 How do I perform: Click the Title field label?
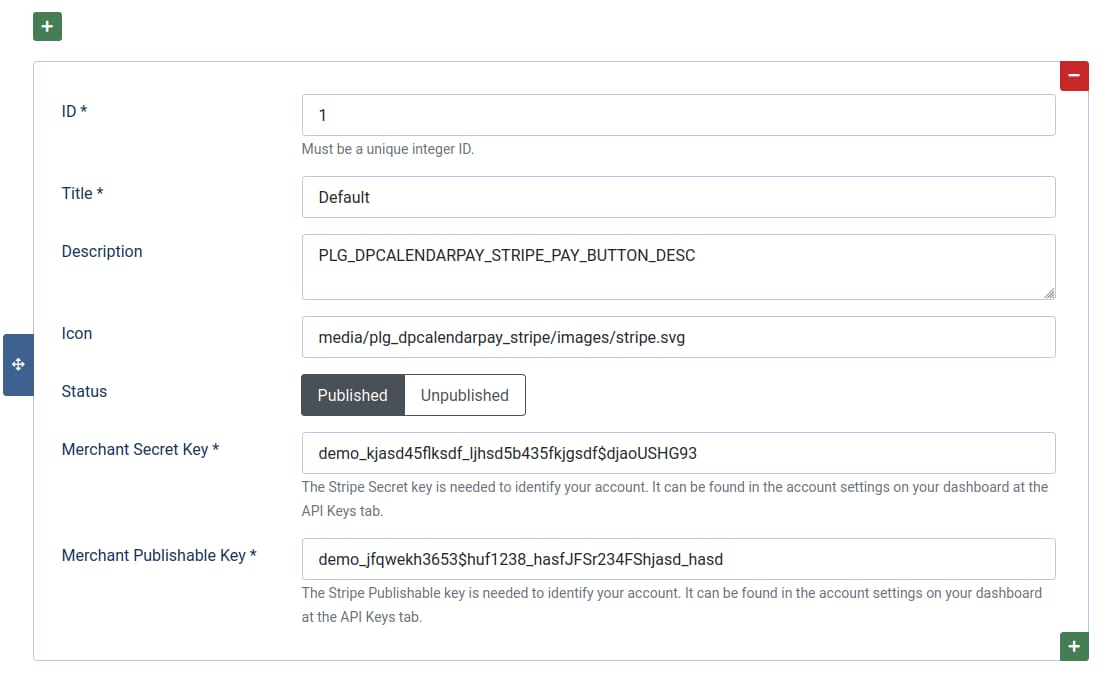pos(82,193)
